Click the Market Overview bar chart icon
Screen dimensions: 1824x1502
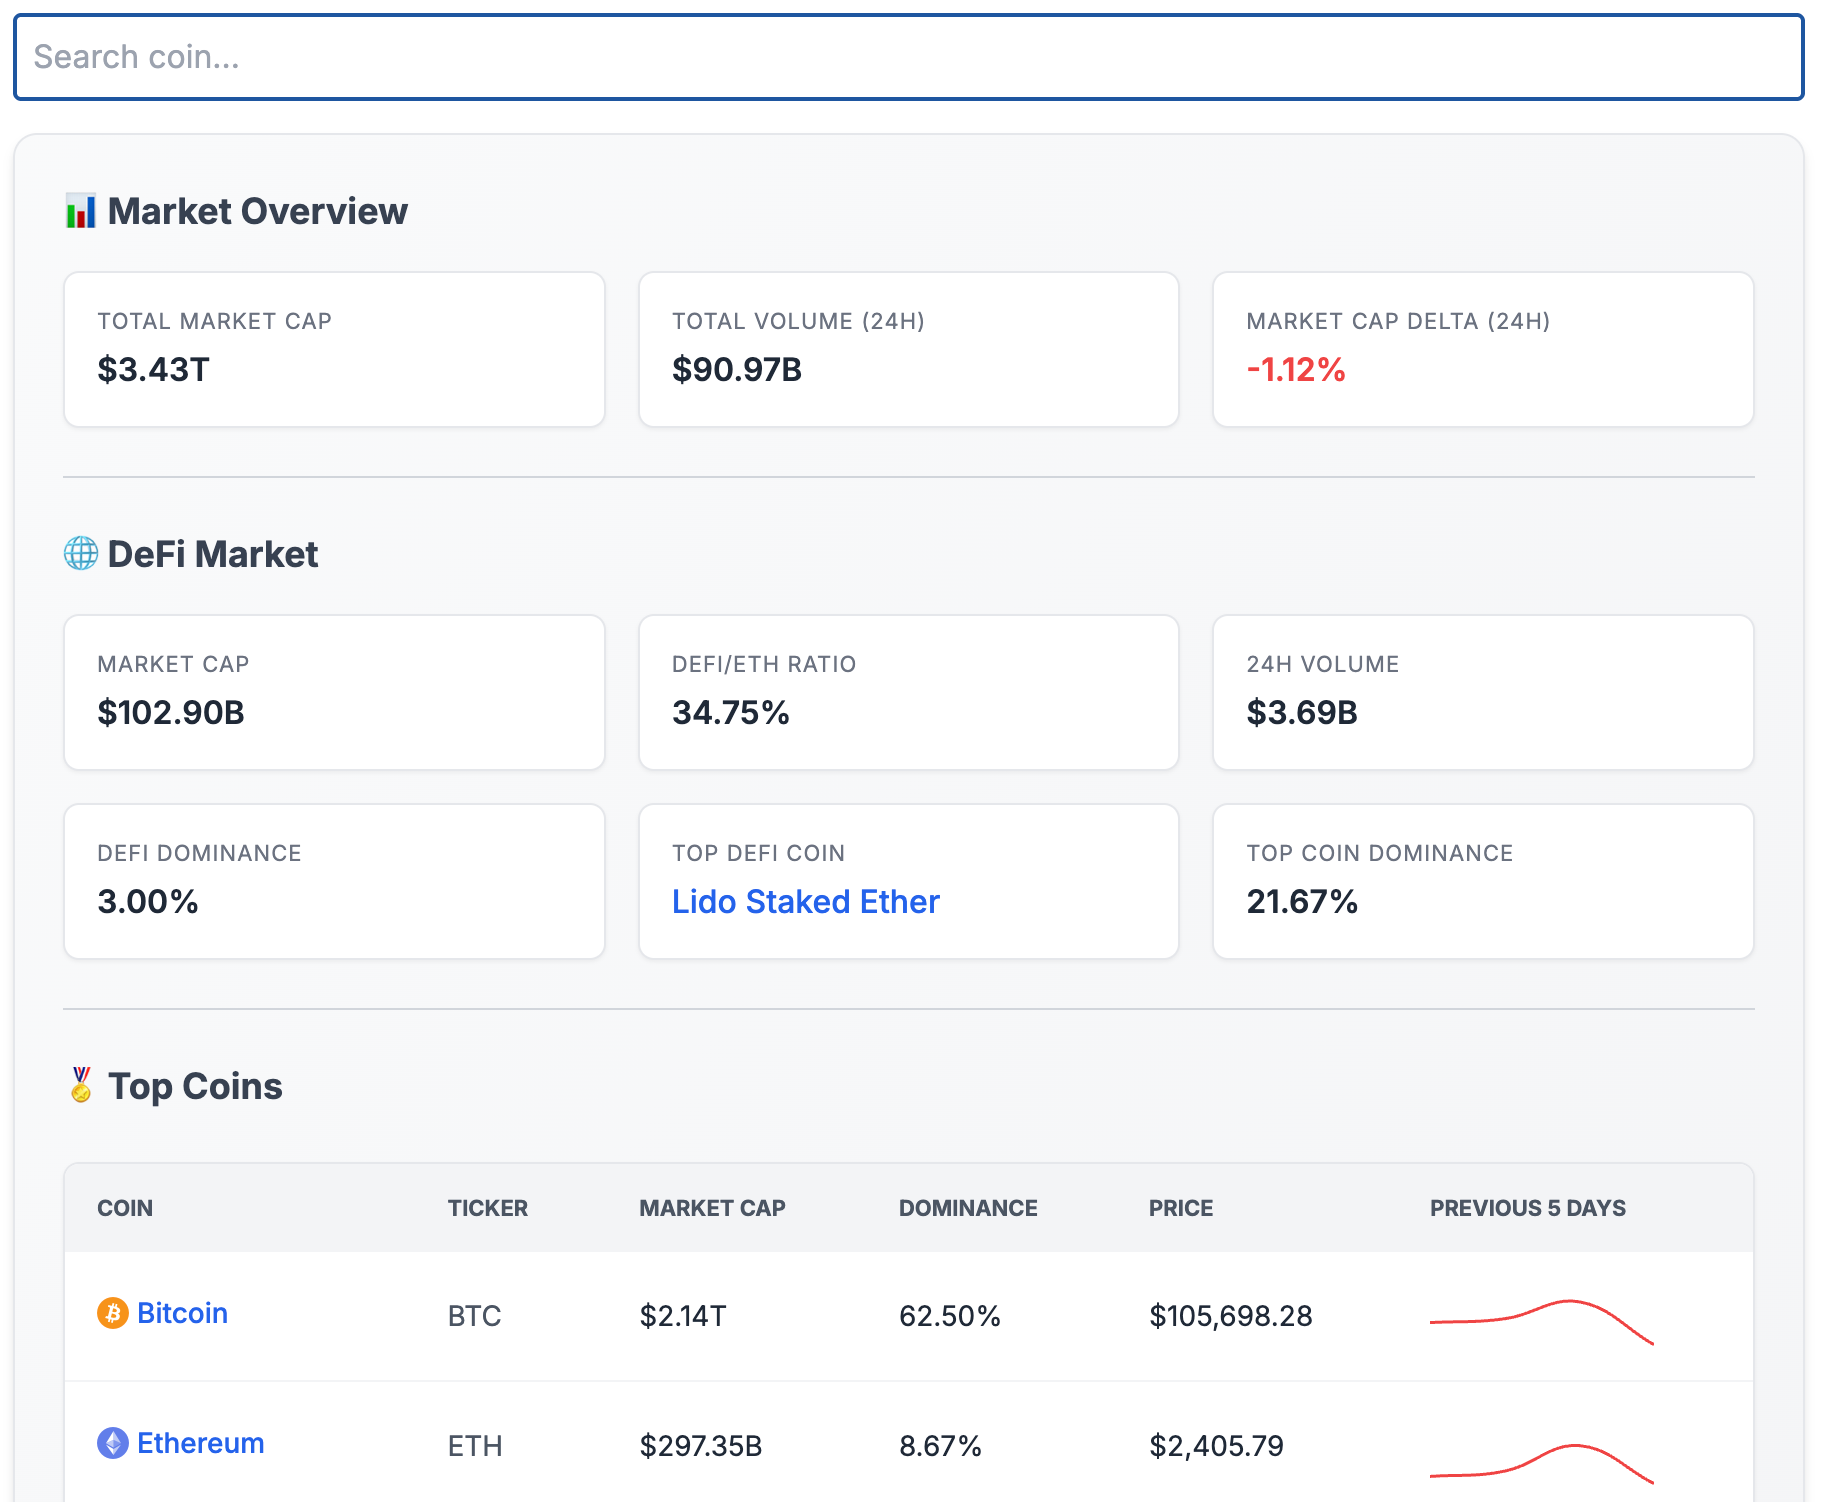(81, 211)
